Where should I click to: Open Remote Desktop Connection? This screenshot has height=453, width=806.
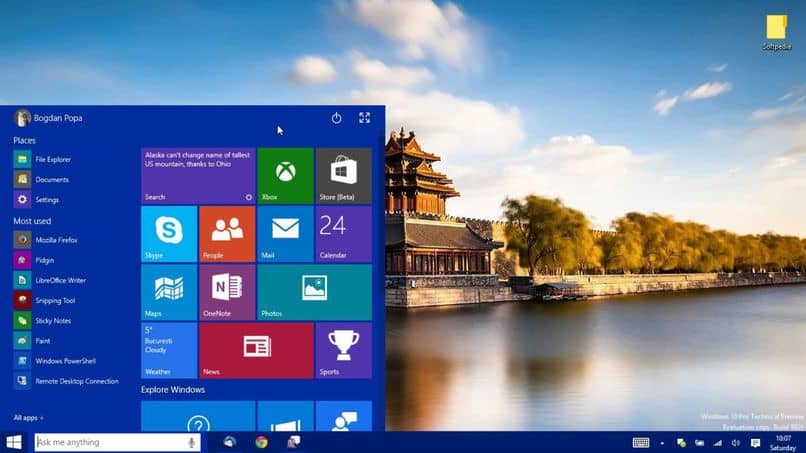[x=66, y=381]
